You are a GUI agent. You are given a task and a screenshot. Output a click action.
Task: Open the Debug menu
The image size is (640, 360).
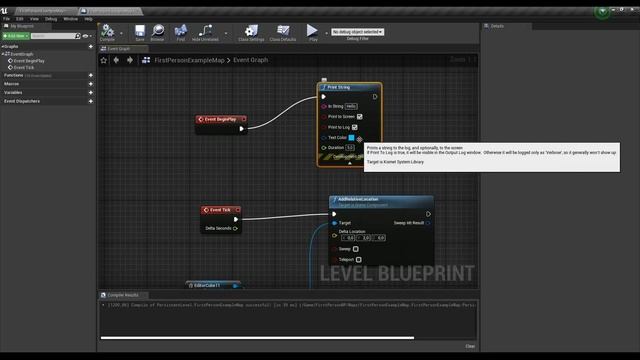[x=51, y=19]
